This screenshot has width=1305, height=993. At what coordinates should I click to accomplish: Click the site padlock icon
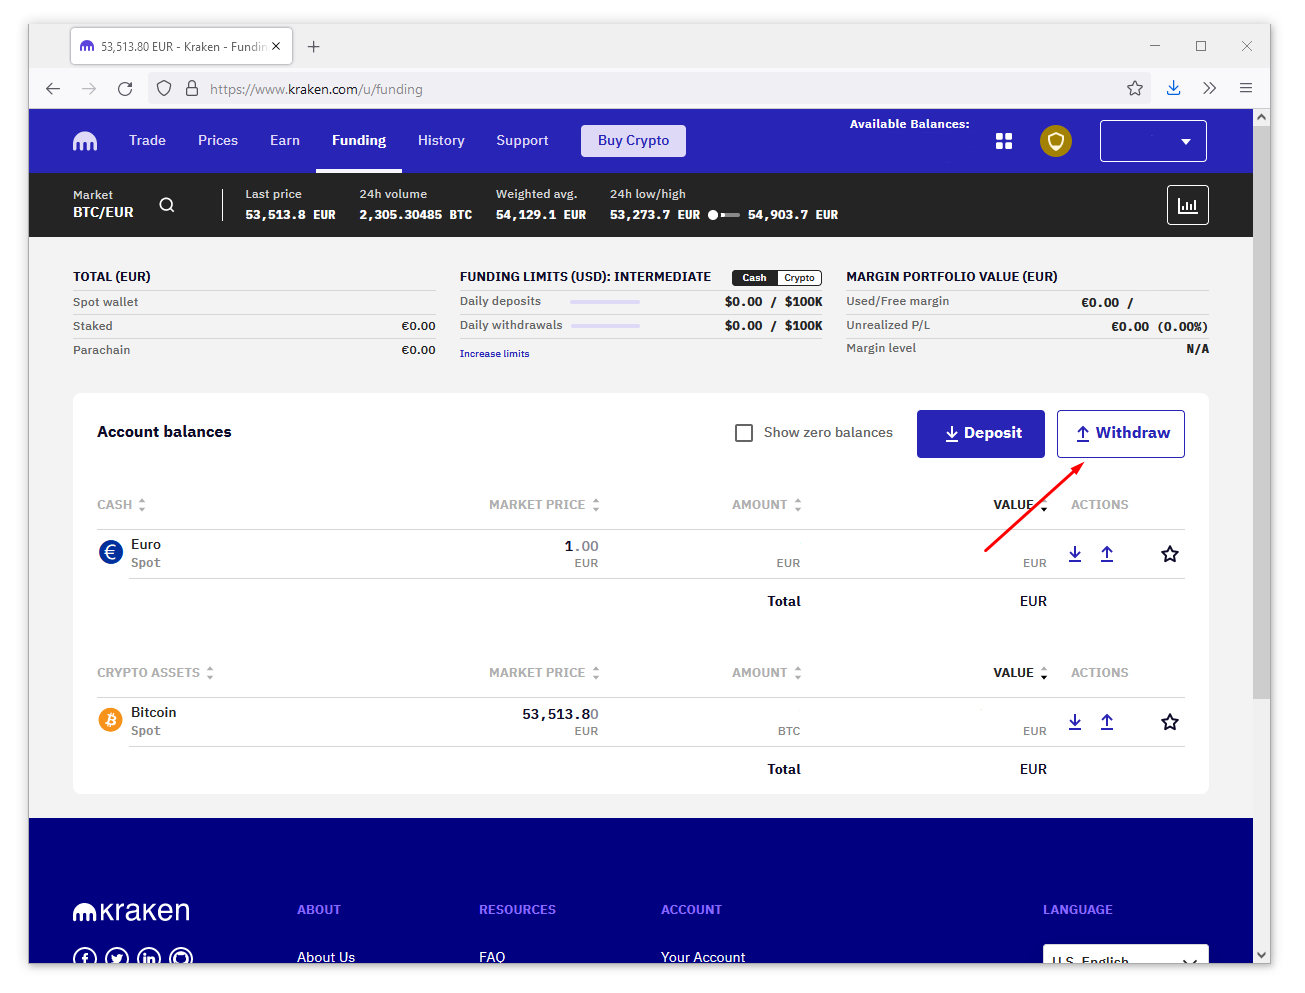click(x=192, y=89)
